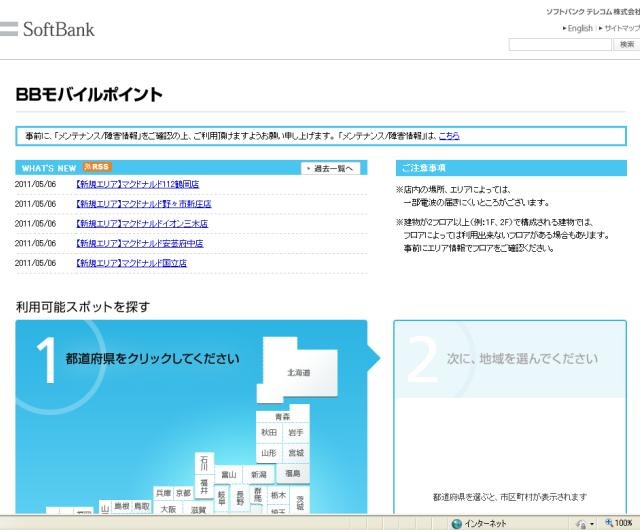Click 次に、地域を選んでください step text
640x530 pixels.
click(522, 359)
